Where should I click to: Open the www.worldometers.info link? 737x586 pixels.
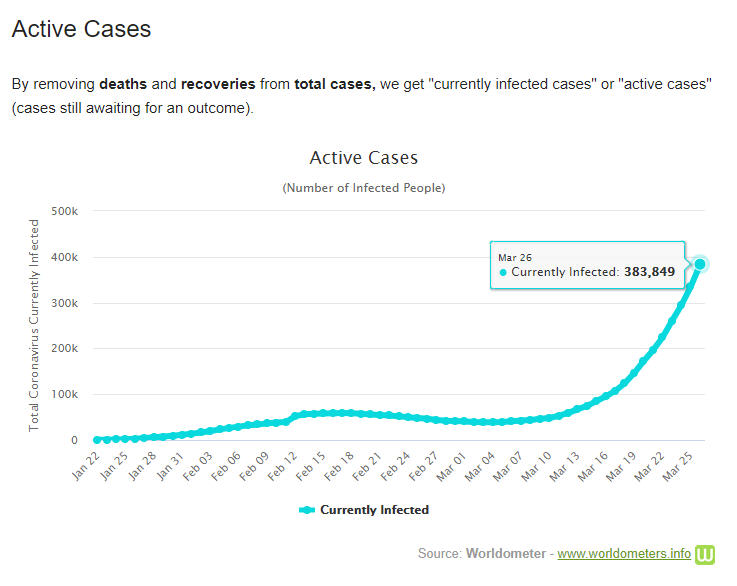click(x=624, y=553)
